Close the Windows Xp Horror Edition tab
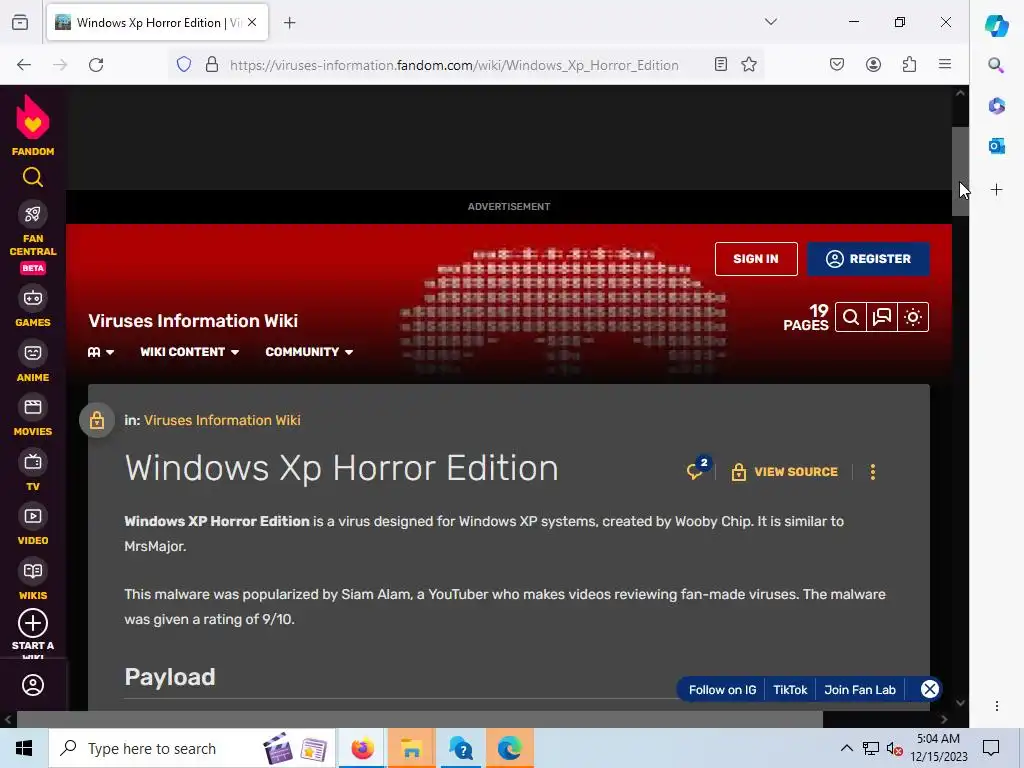This screenshot has width=1024, height=768. 252,22
